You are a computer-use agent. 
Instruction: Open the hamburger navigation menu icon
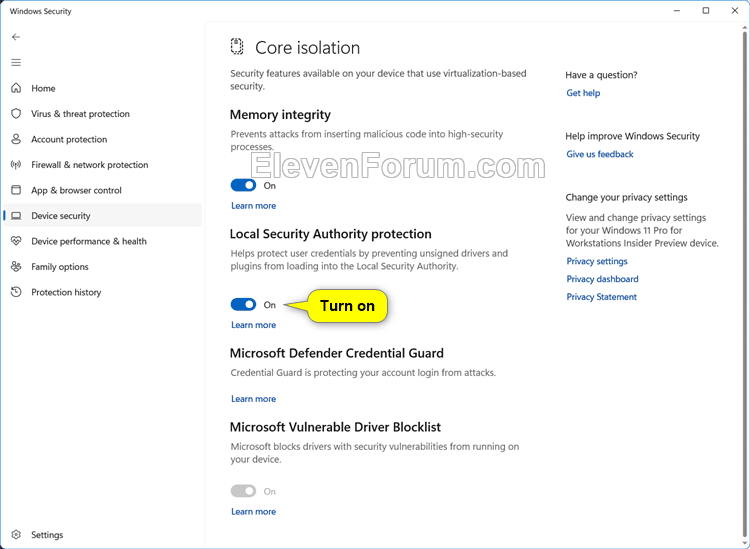[x=16, y=63]
